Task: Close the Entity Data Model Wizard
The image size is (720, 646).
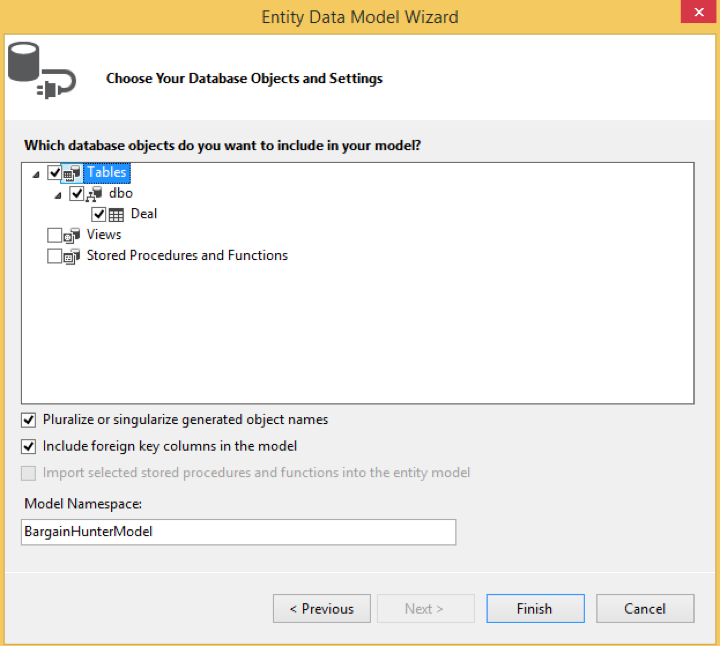Action: [699, 11]
